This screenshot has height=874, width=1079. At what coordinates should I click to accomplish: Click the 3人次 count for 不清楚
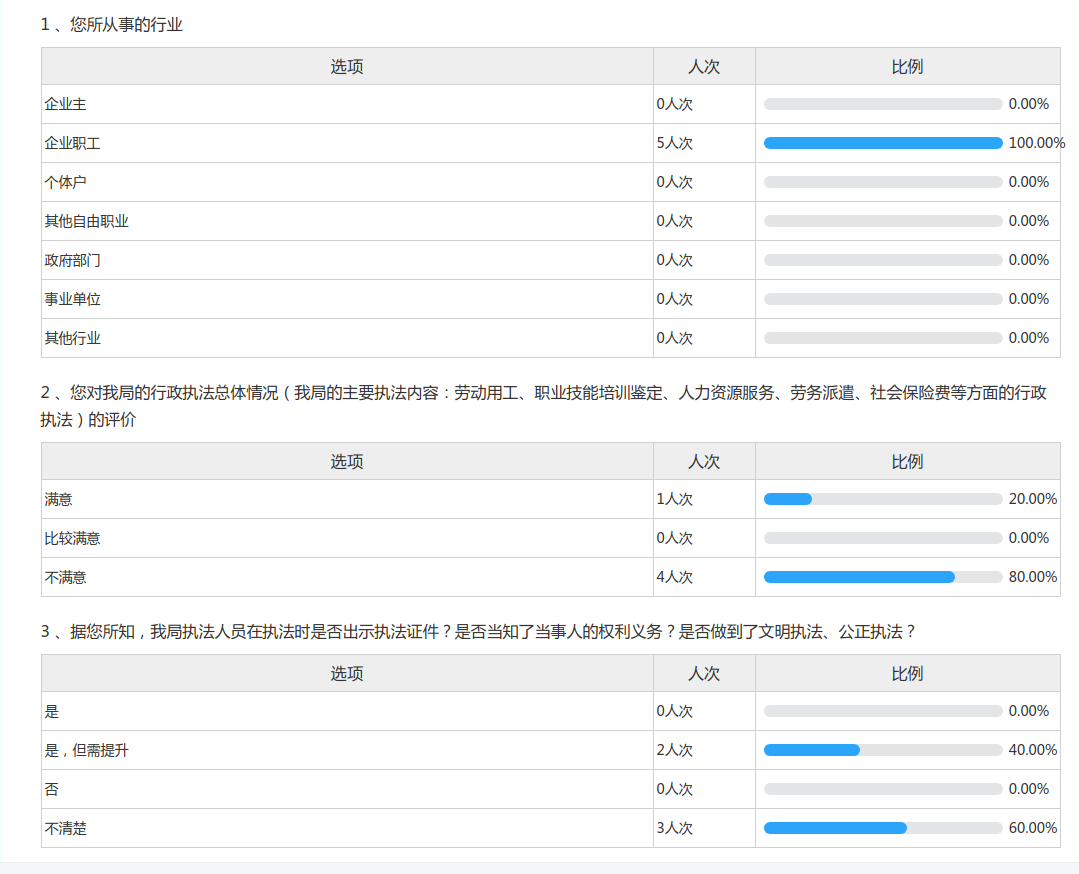(674, 828)
